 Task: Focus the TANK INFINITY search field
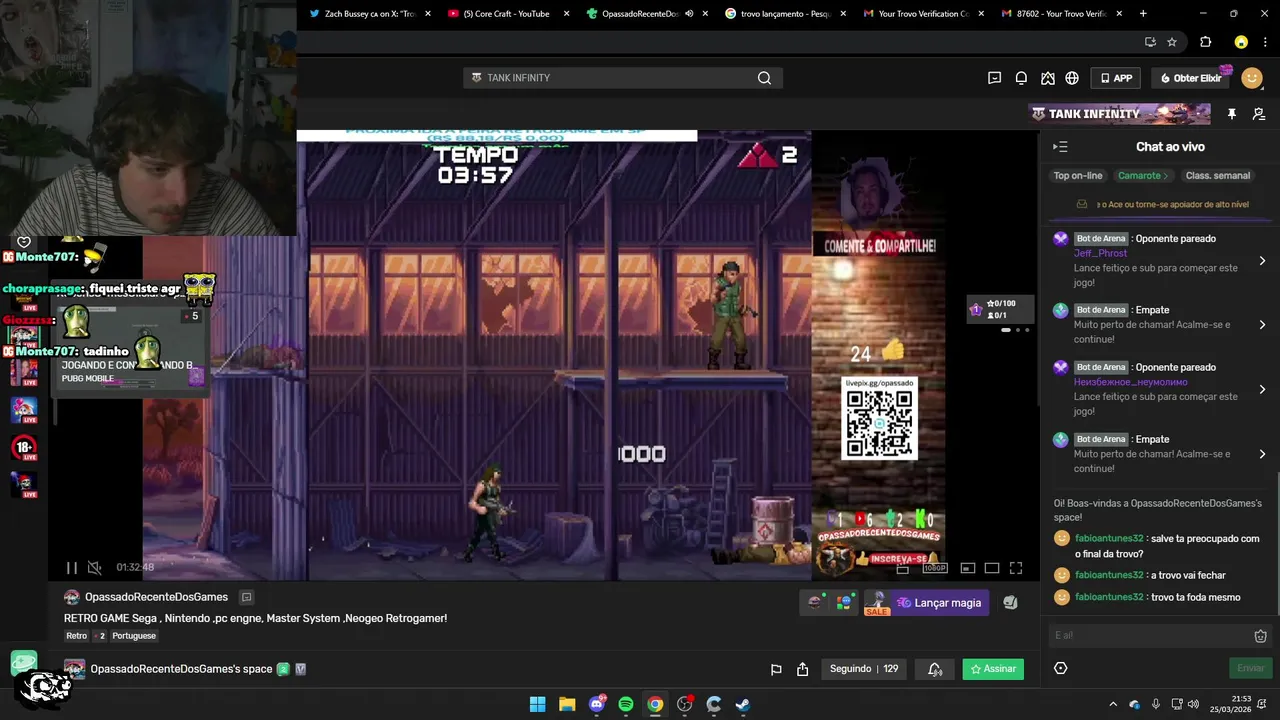(x=615, y=78)
